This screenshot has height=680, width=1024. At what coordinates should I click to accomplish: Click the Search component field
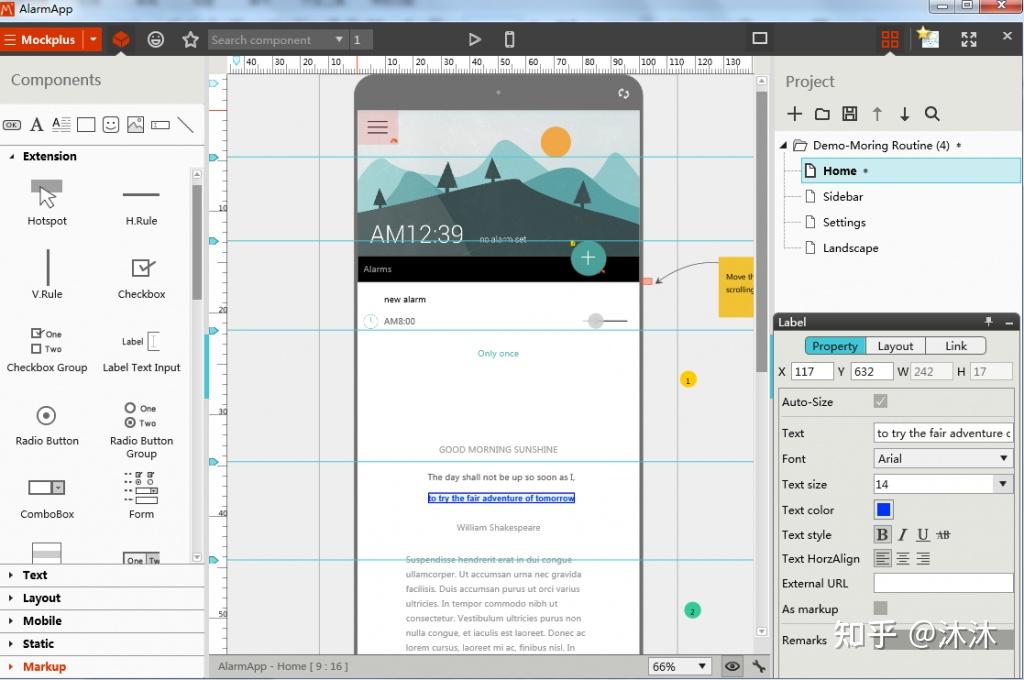(270, 40)
